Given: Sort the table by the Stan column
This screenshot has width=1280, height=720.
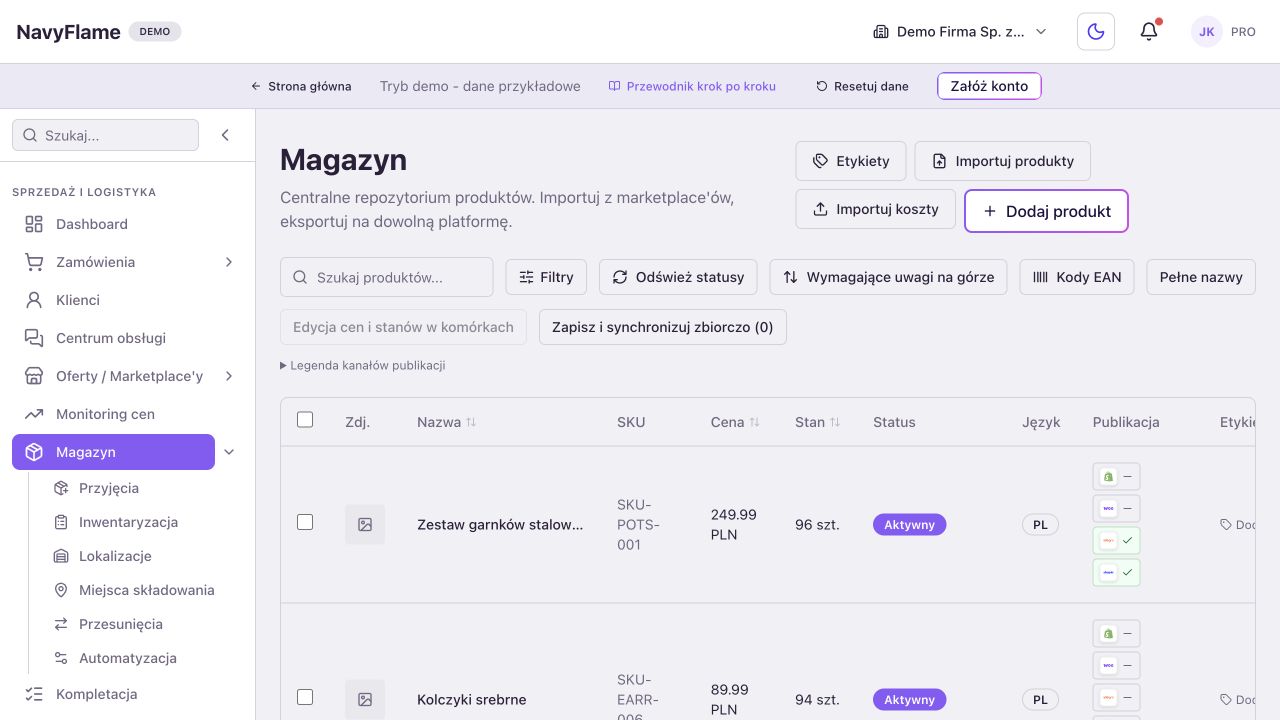Looking at the screenshot, I should pyautogui.click(x=817, y=422).
